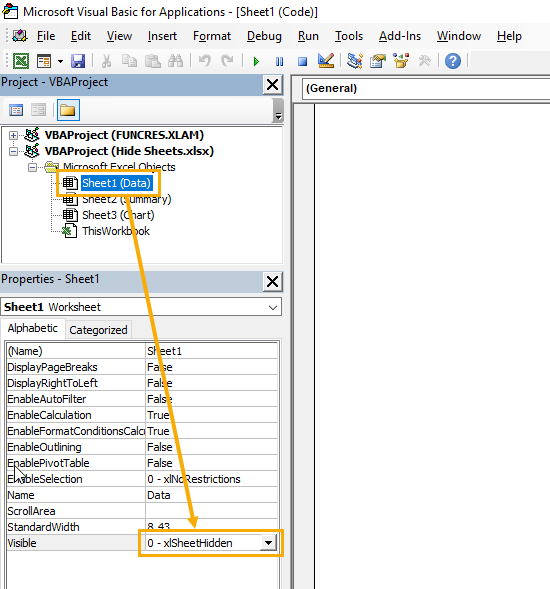
Task: Open the Window menu
Action: coord(459,36)
